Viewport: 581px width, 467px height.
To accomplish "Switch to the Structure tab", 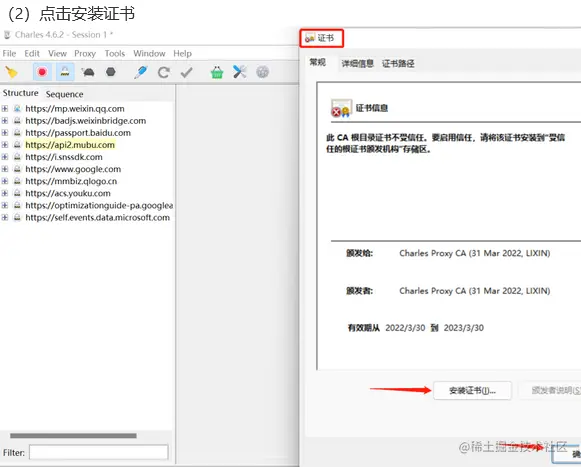I will point(21,93).
